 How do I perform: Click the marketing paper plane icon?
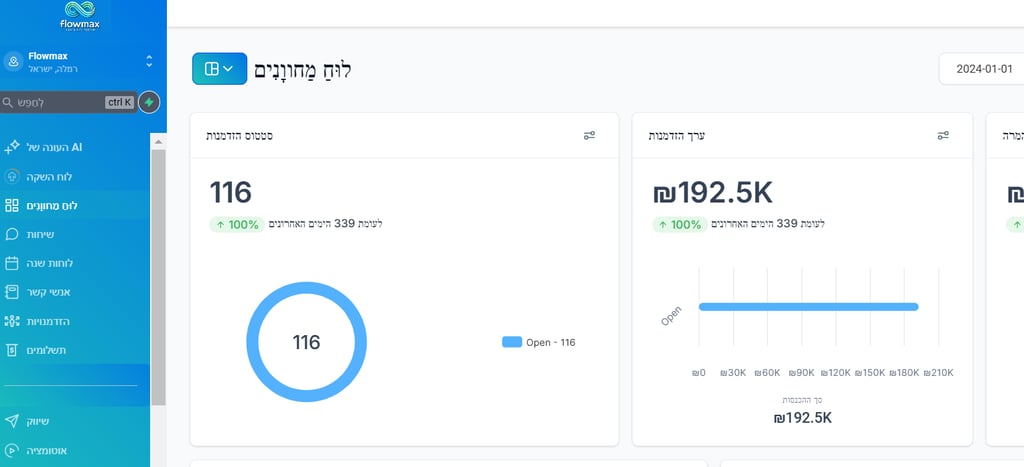click(12, 421)
